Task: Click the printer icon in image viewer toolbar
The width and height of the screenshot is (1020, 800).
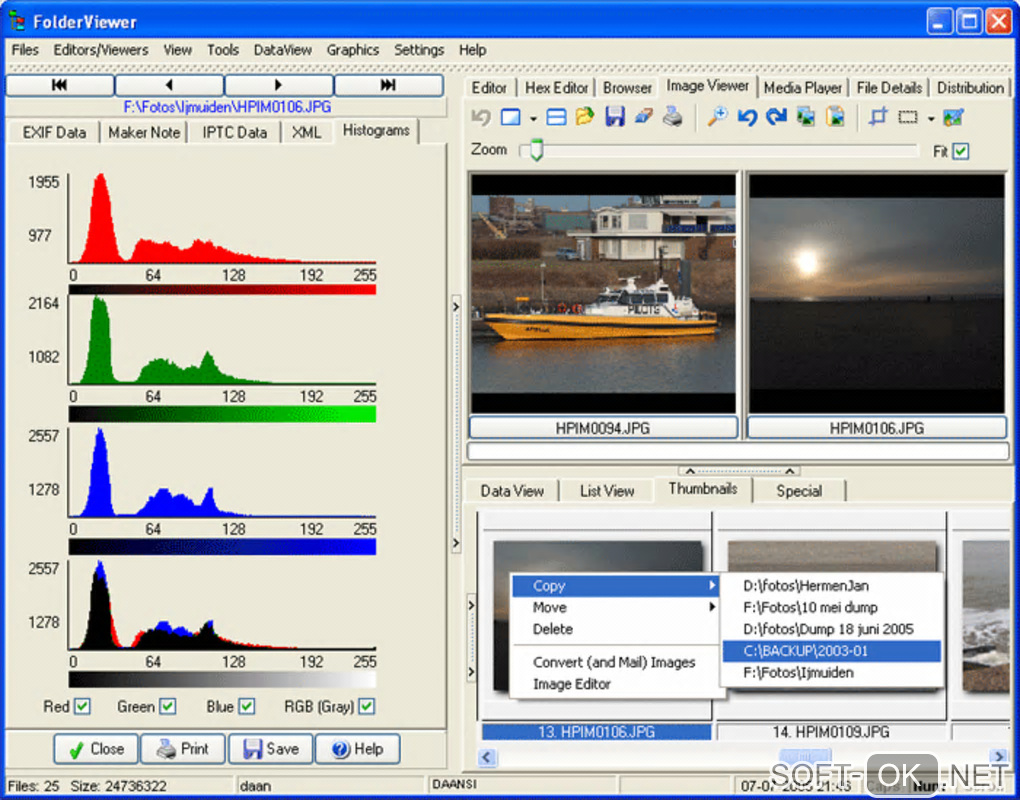Action: coord(673,117)
